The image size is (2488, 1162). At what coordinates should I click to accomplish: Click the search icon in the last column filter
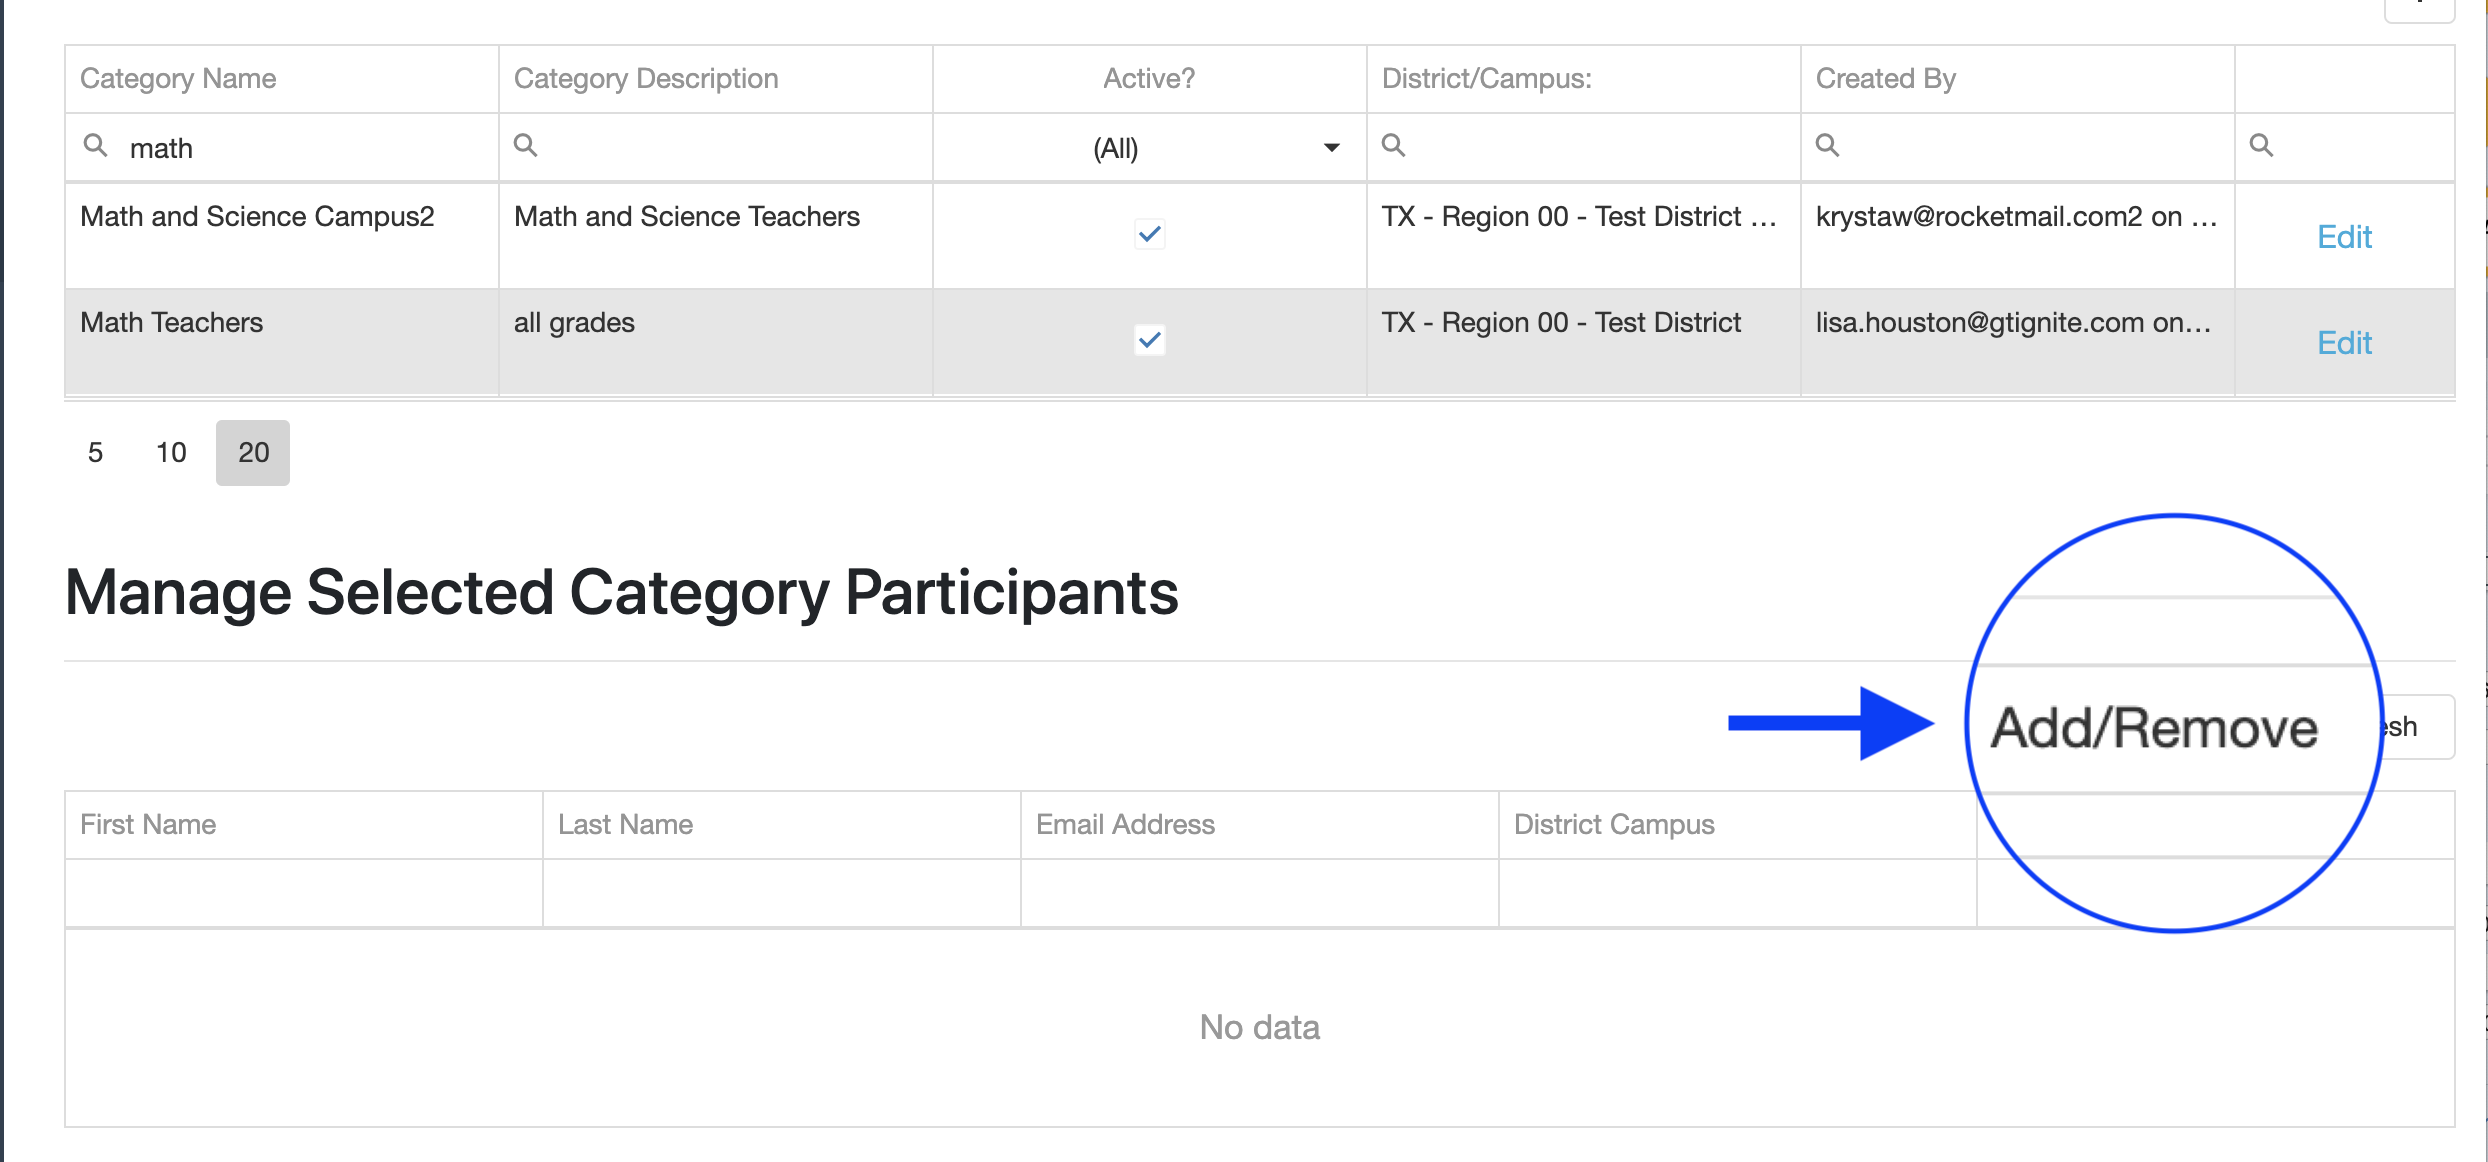2261,146
